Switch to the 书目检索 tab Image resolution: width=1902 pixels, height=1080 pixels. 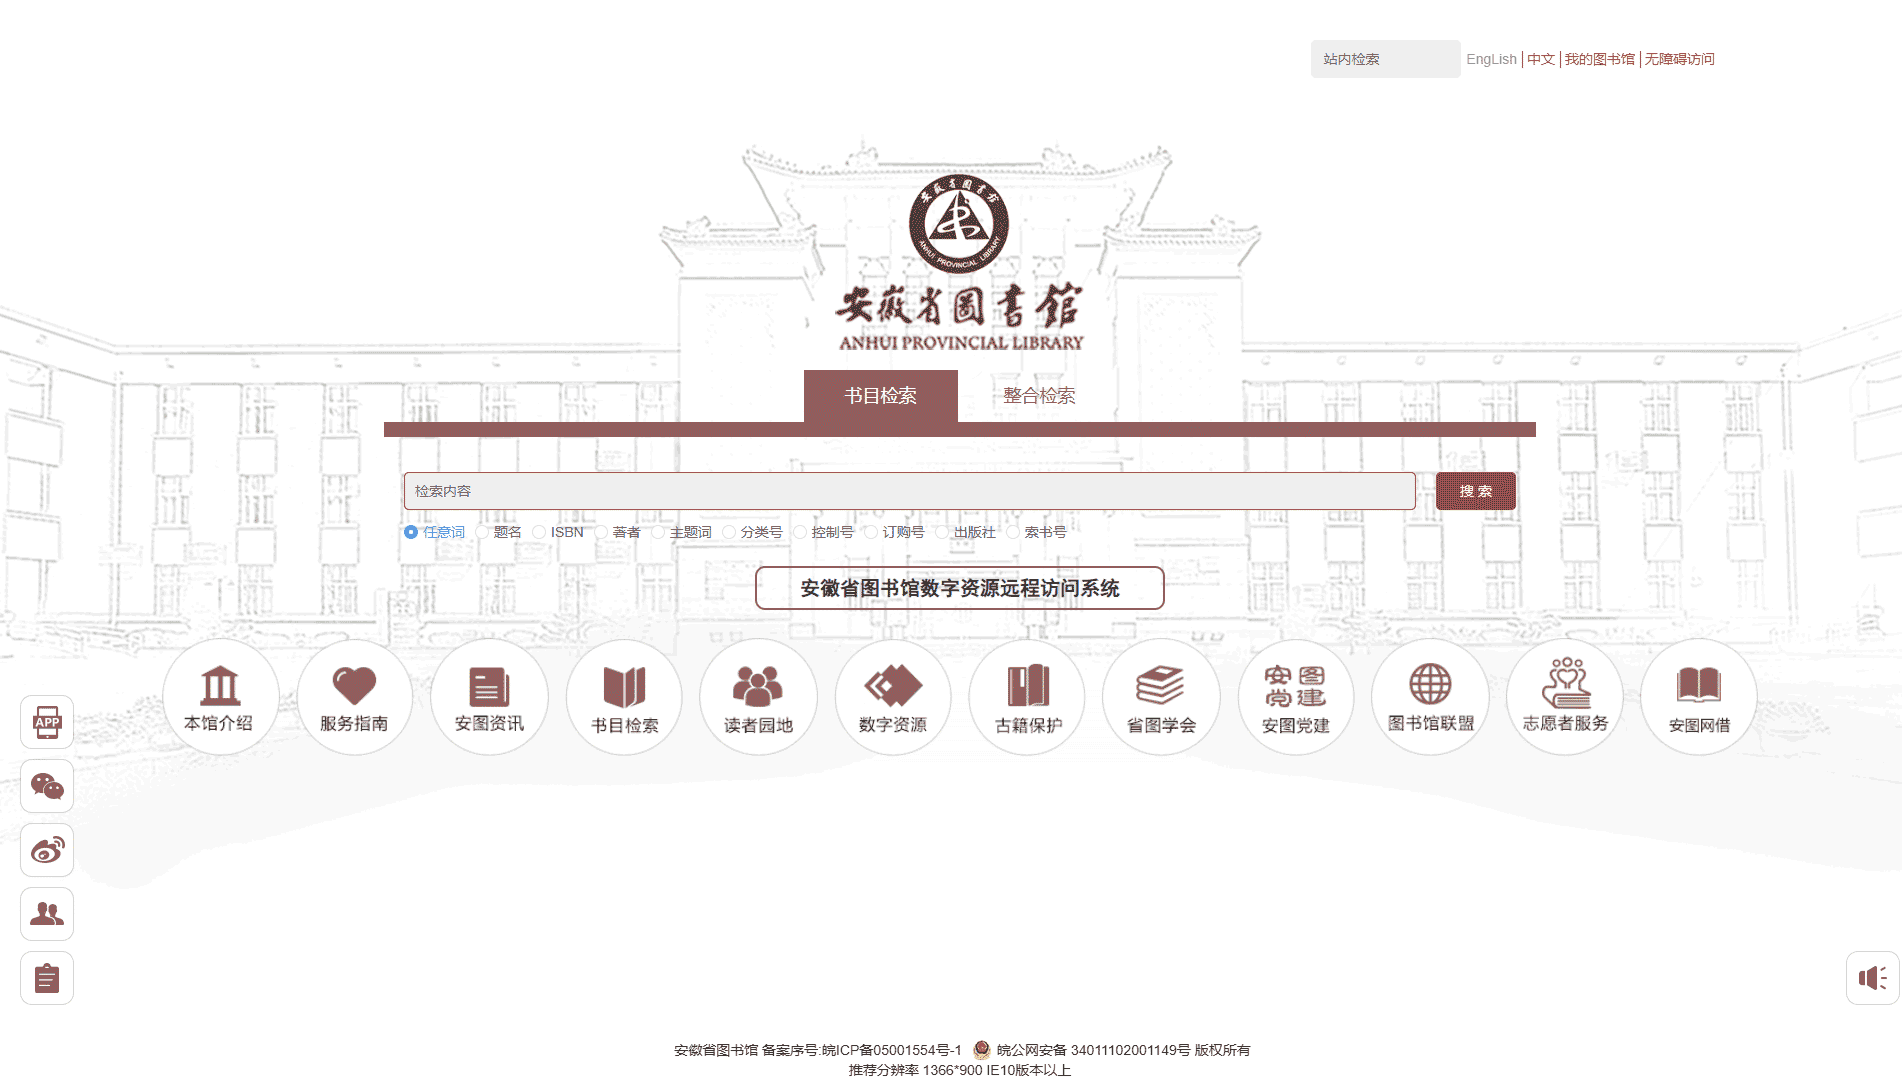[x=881, y=396]
